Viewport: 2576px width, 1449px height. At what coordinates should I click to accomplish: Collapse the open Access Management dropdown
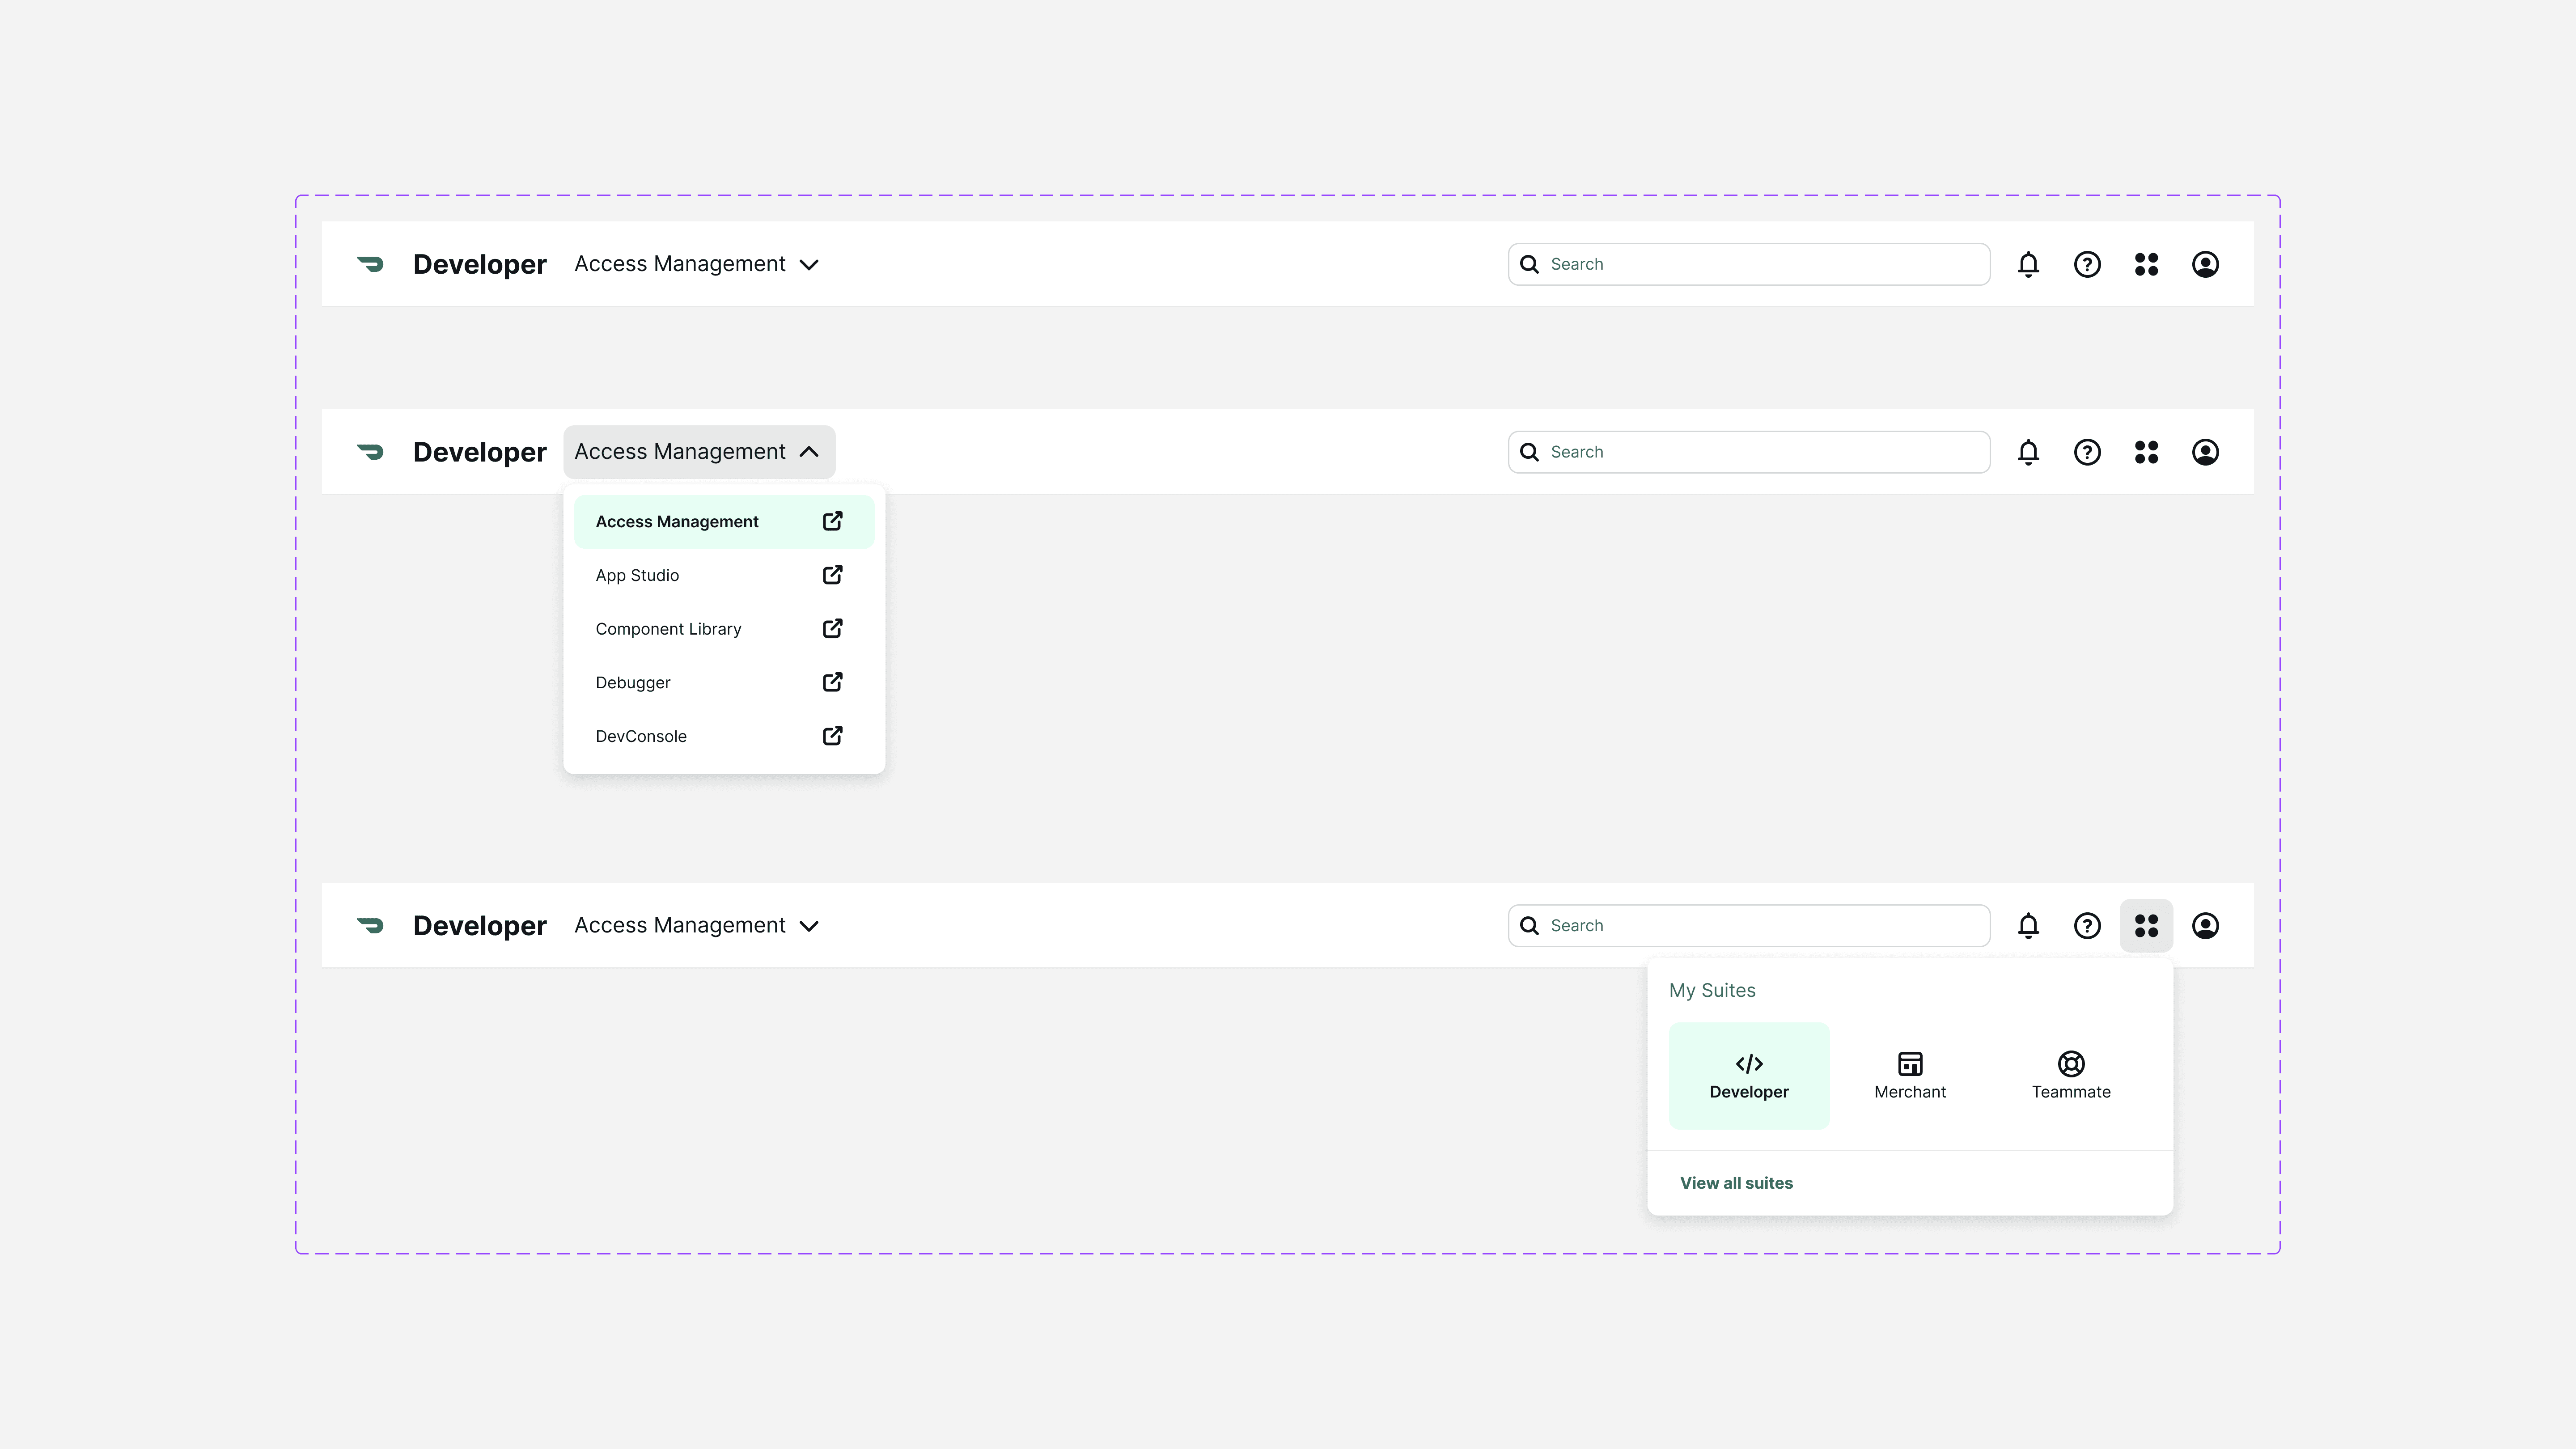pyautogui.click(x=698, y=452)
